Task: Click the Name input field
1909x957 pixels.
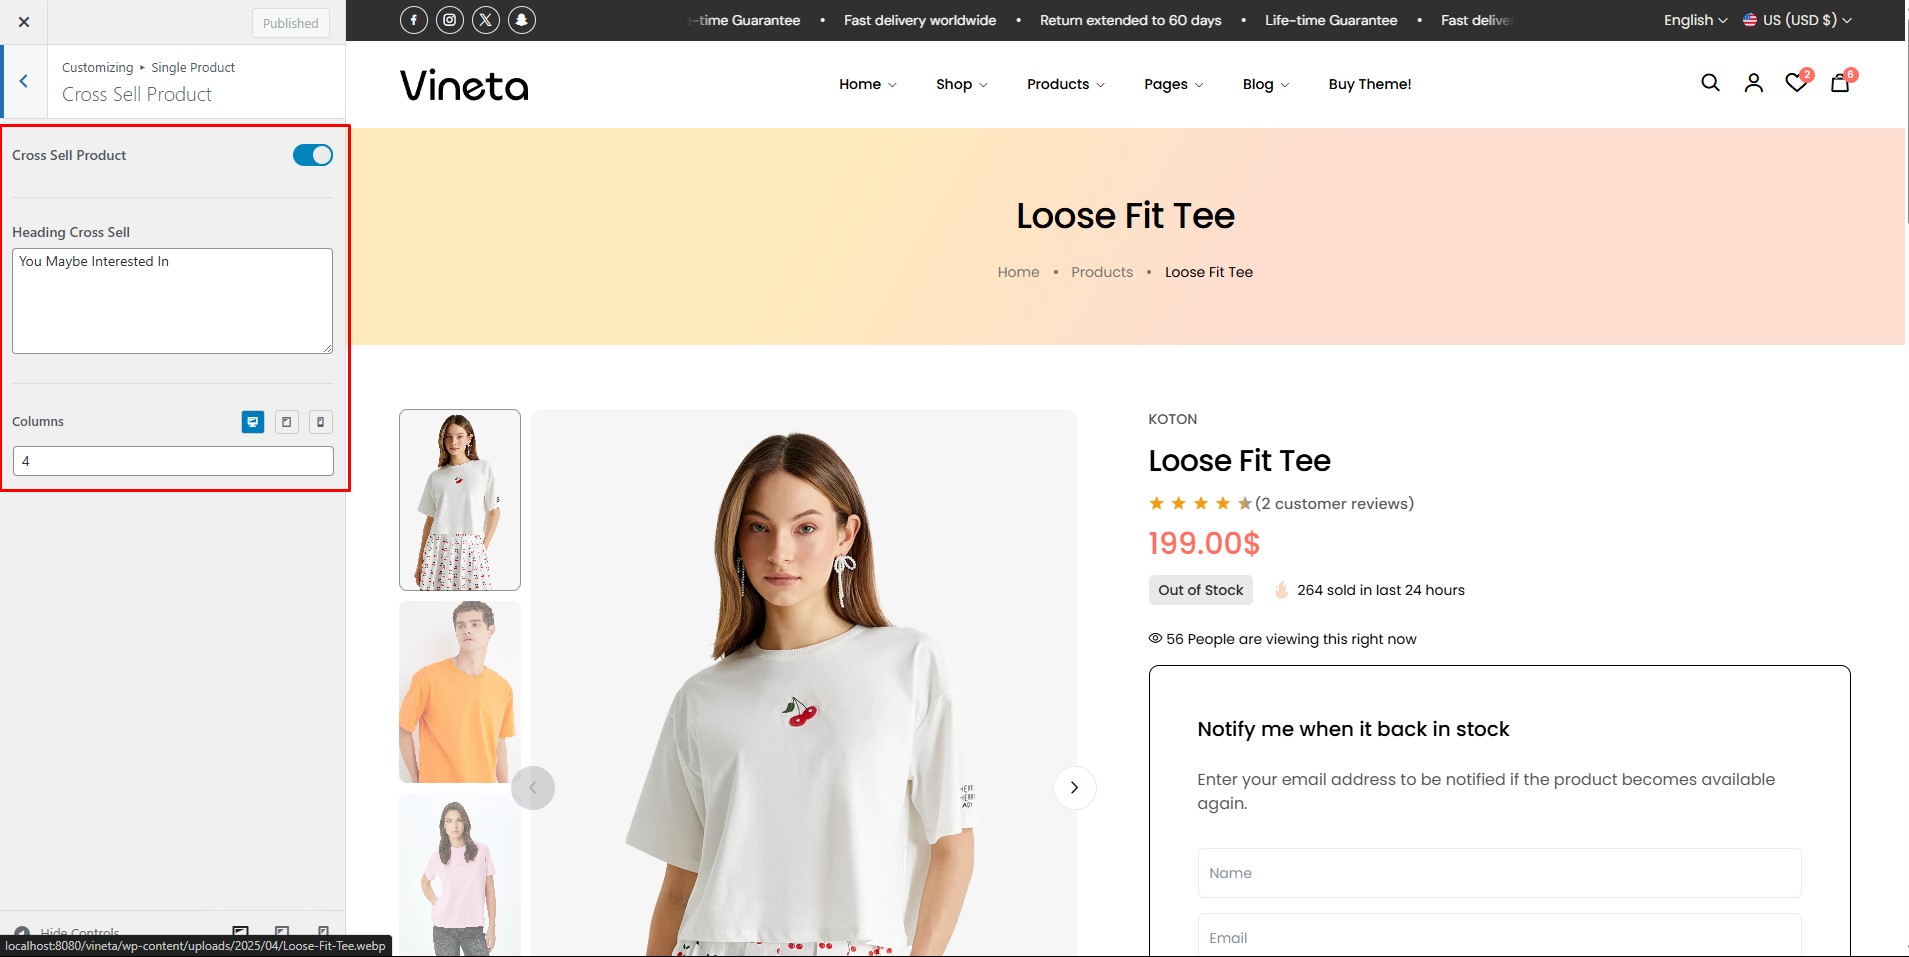Action: pyautogui.click(x=1499, y=873)
